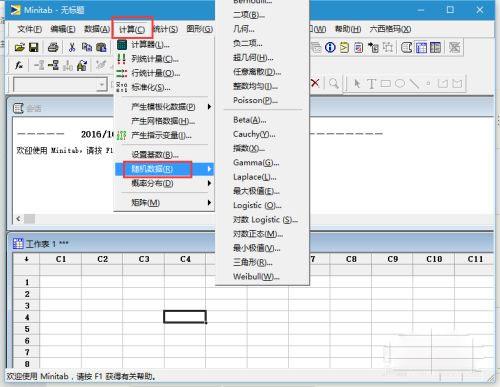
Task: Choose 二项(B)... distribution
Action: 263,15
